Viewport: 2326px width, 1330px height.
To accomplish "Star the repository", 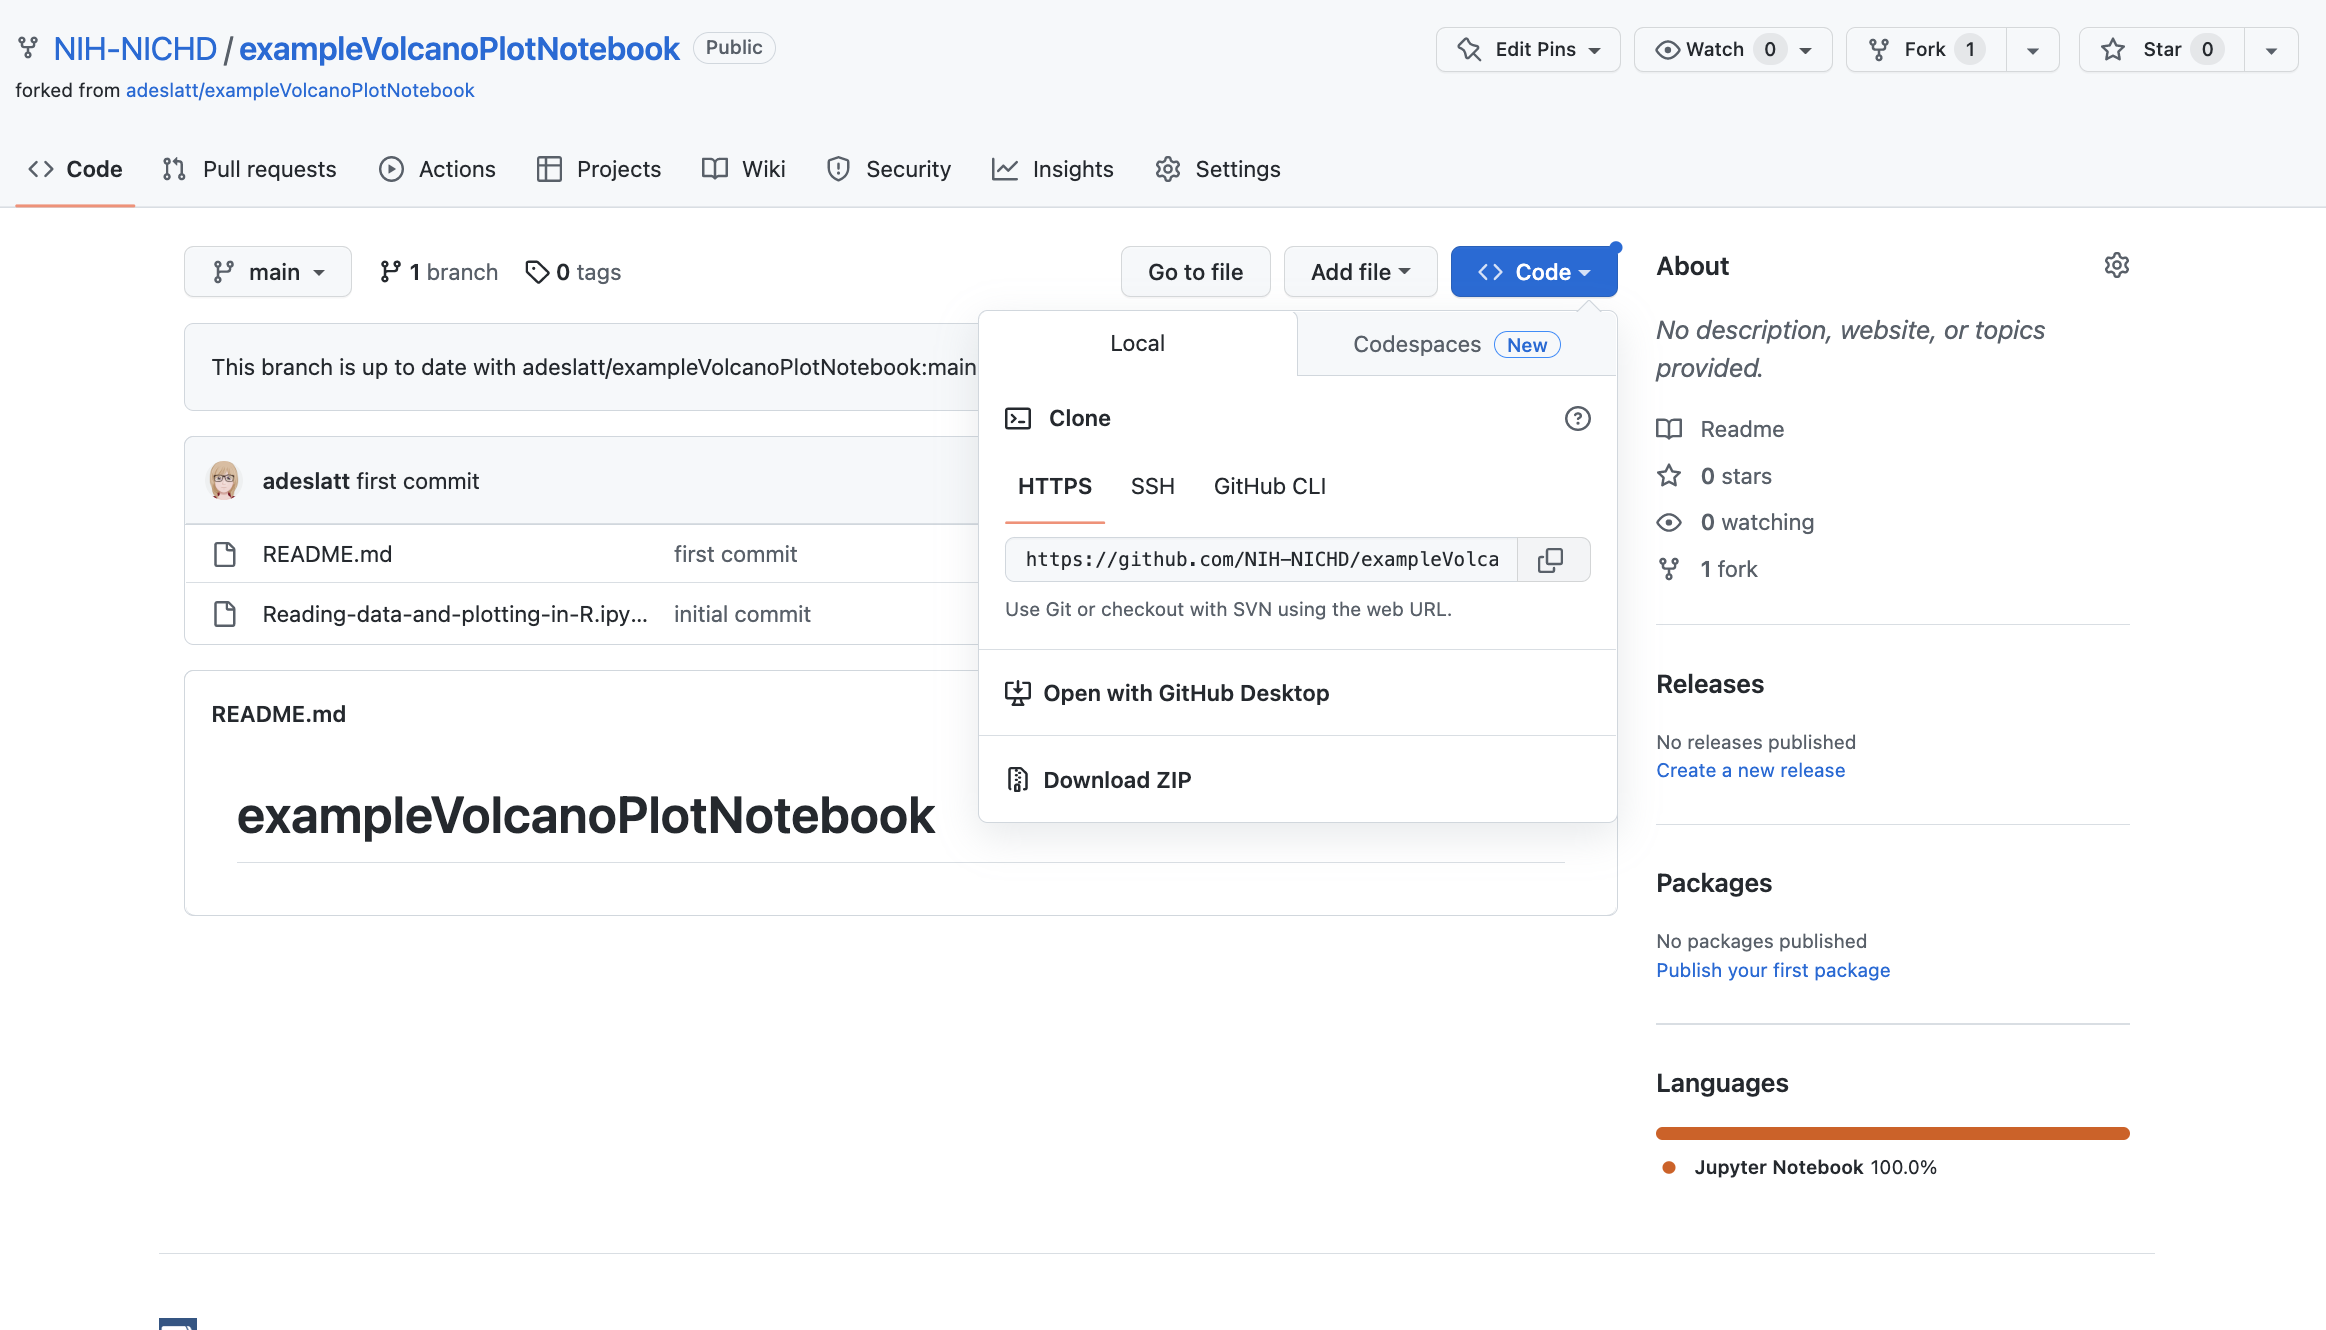I will (2161, 49).
